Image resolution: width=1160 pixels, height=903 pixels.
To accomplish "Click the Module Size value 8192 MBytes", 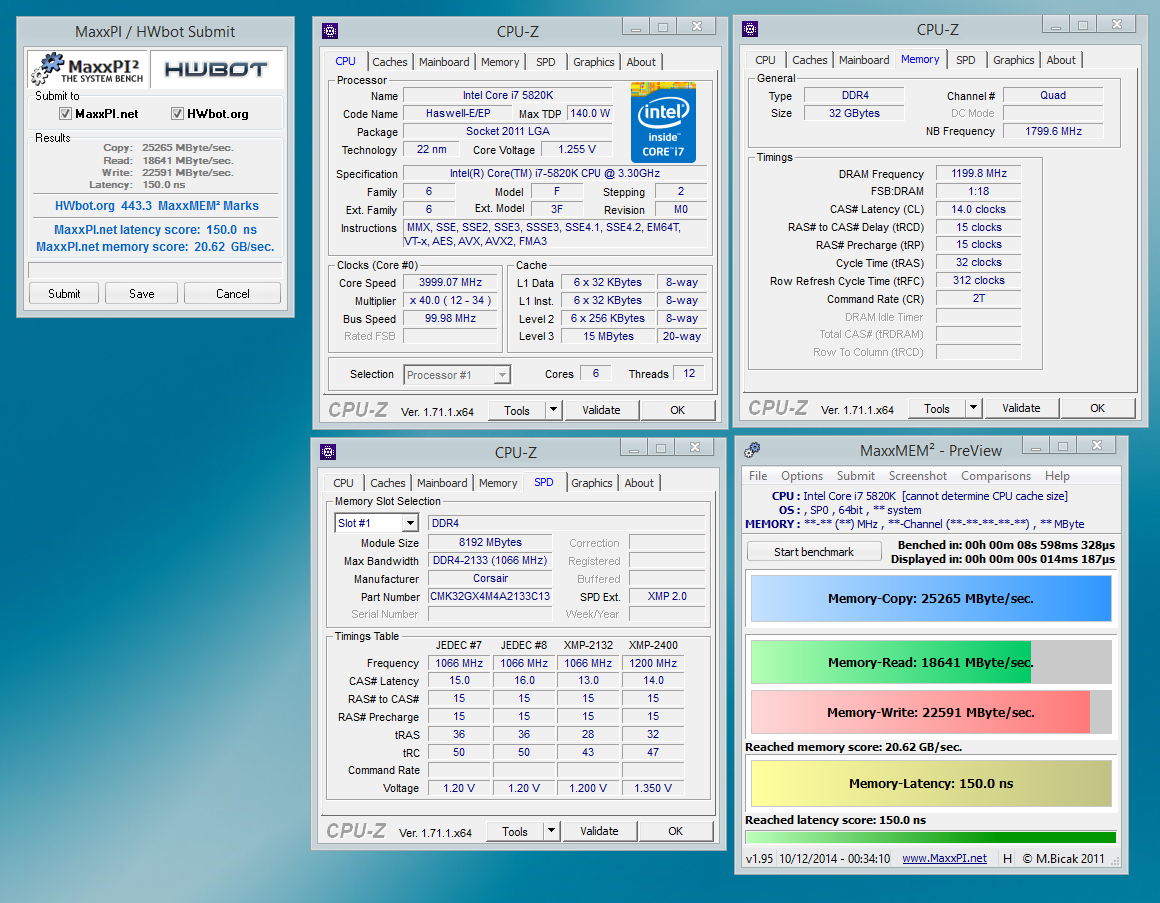I will (x=490, y=542).
